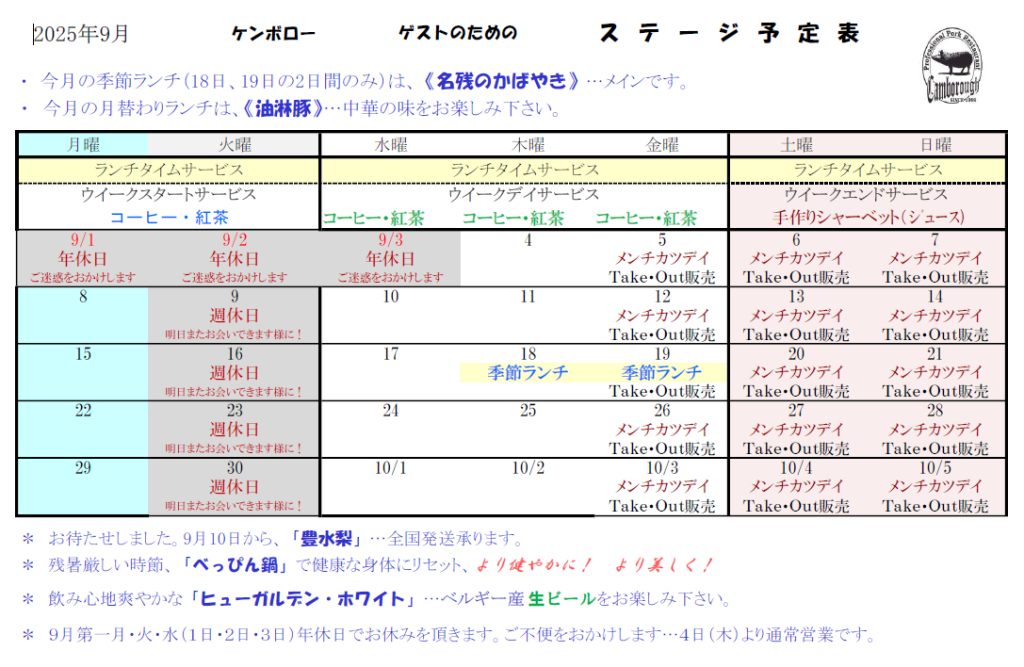Click the '油淋豚' monthly lunch name
The image size is (1024, 667).
coord(283,108)
